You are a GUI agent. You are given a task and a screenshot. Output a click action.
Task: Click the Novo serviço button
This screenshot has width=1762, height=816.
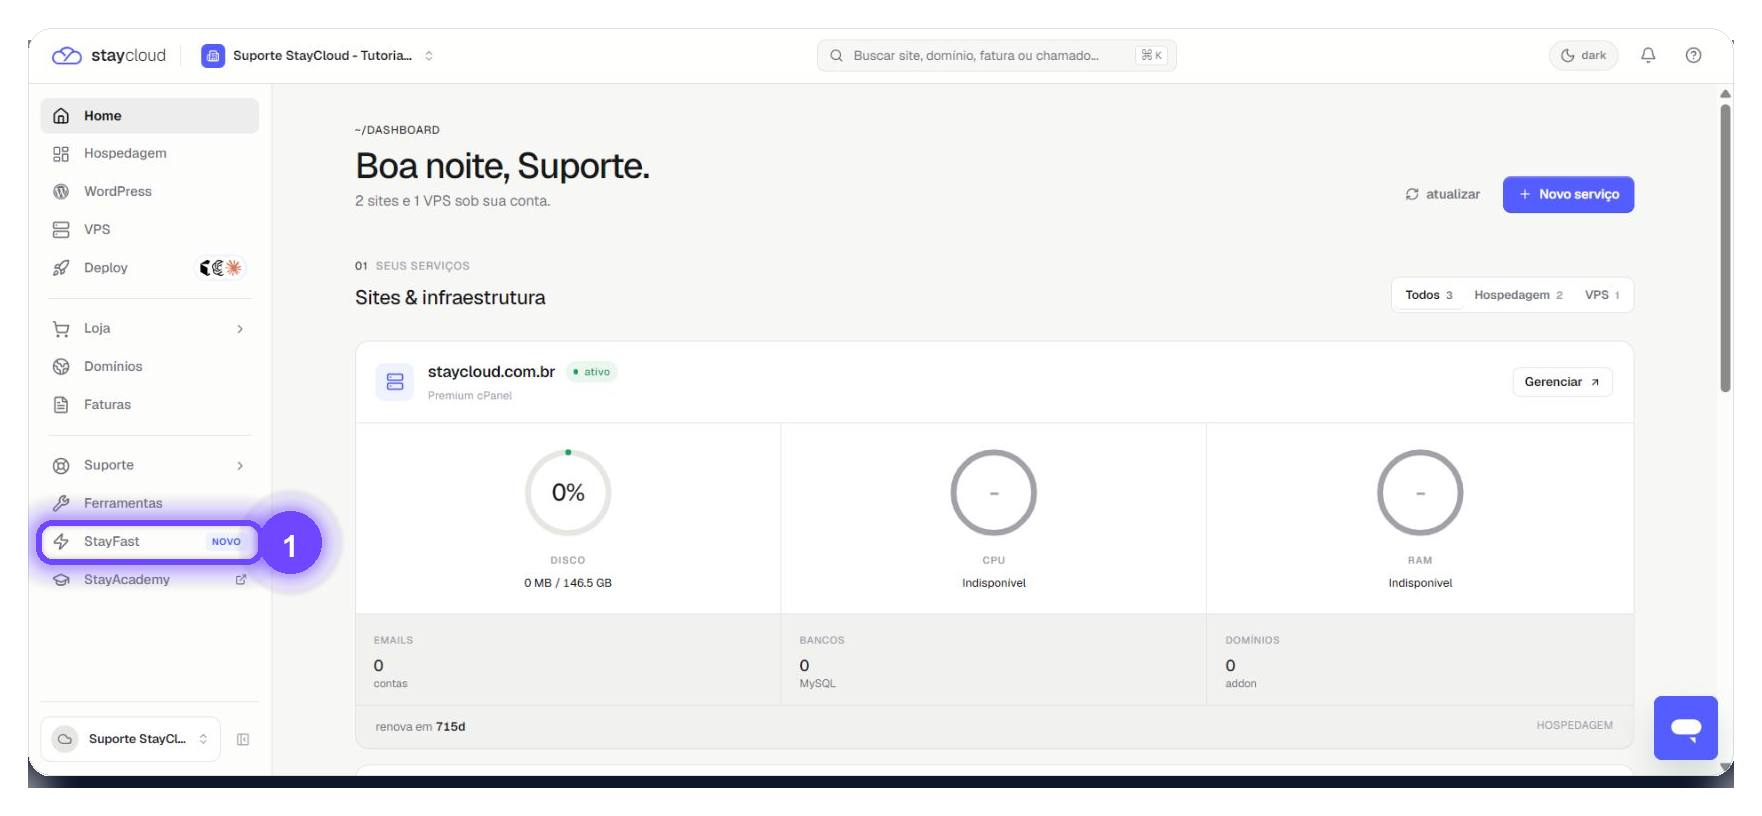pos(1568,195)
